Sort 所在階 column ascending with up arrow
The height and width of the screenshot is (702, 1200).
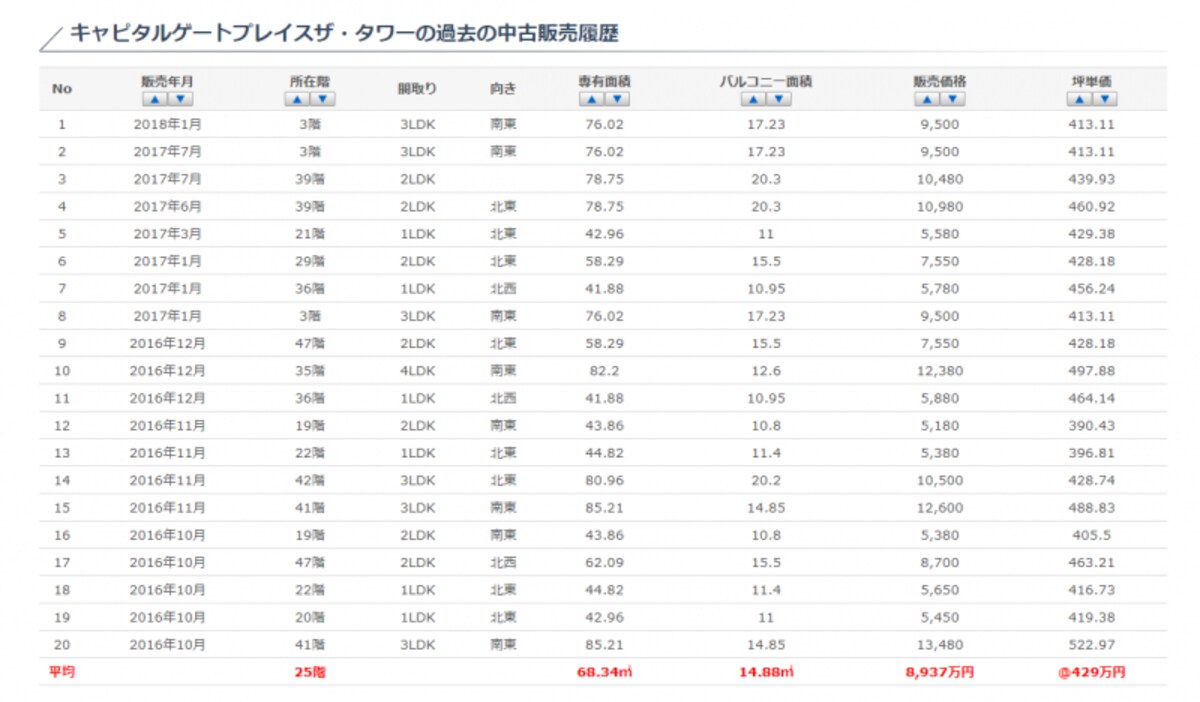coord(297,99)
